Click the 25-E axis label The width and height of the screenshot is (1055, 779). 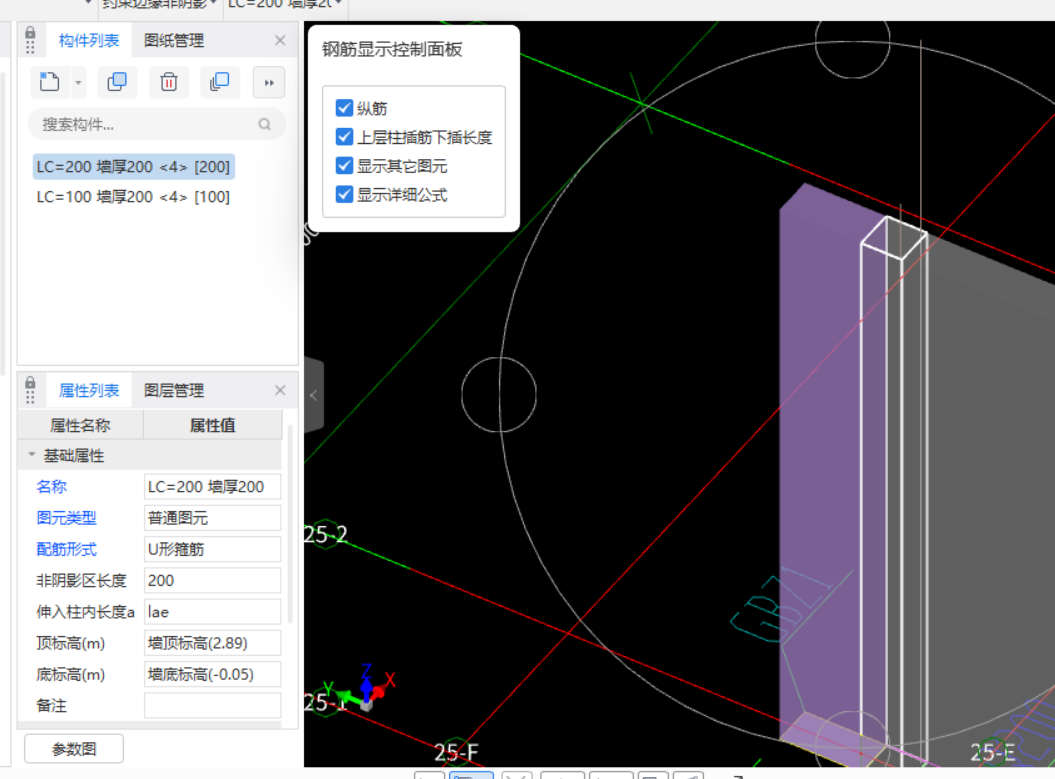point(993,752)
